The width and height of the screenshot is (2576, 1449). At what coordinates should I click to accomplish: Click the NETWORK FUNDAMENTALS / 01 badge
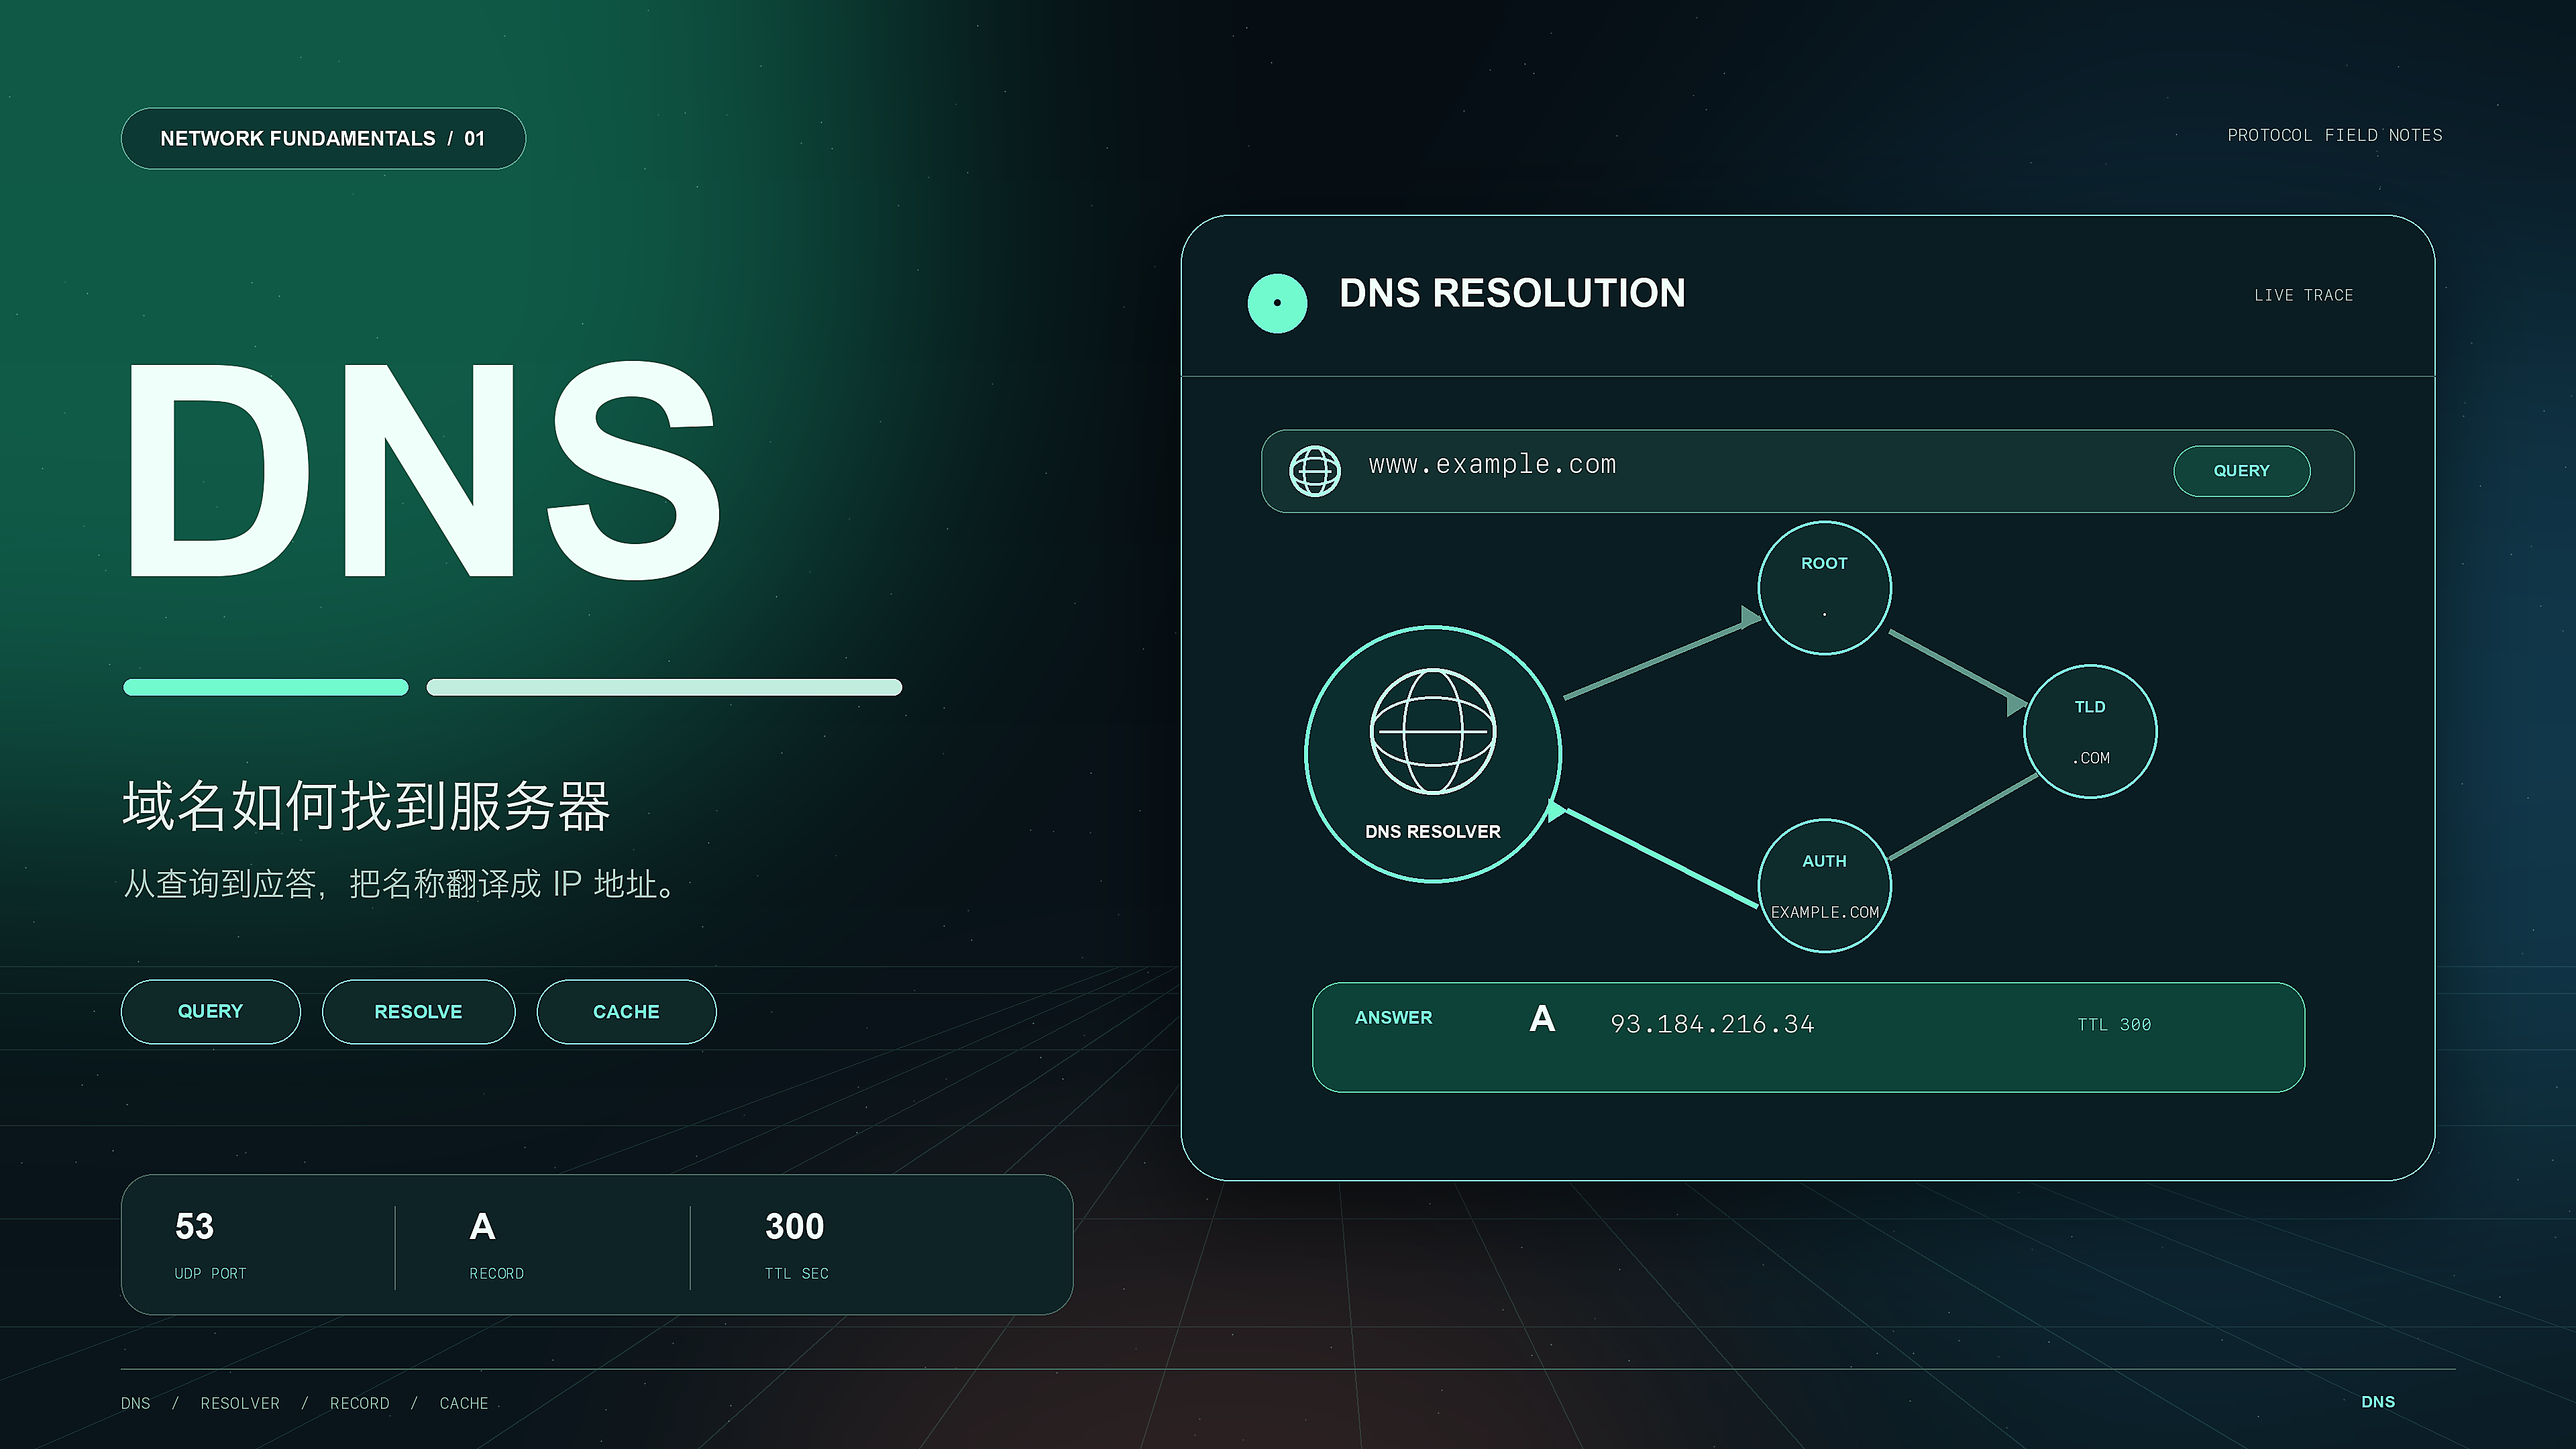(323, 138)
